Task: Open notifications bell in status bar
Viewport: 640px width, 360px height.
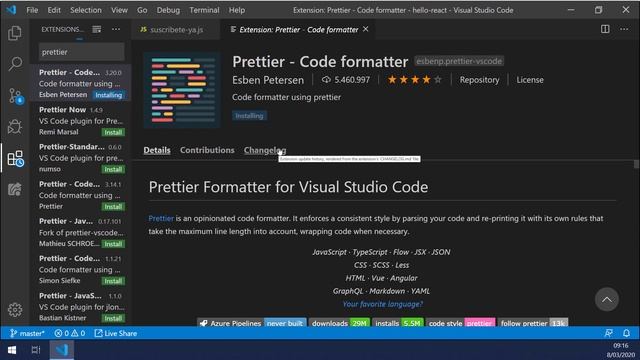Action: click(x=626, y=333)
